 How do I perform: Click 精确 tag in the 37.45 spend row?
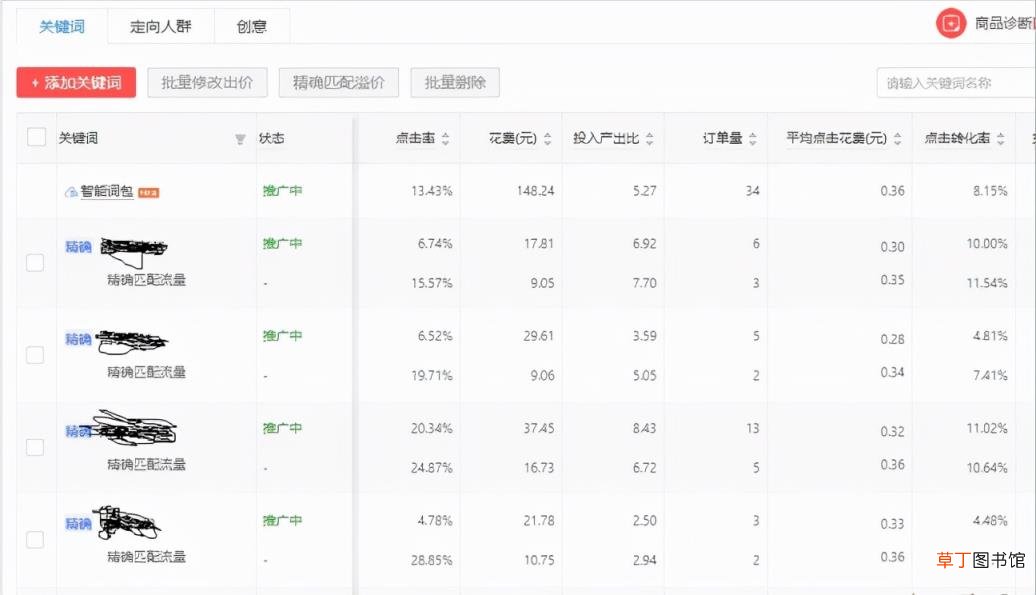coord(78,432)
